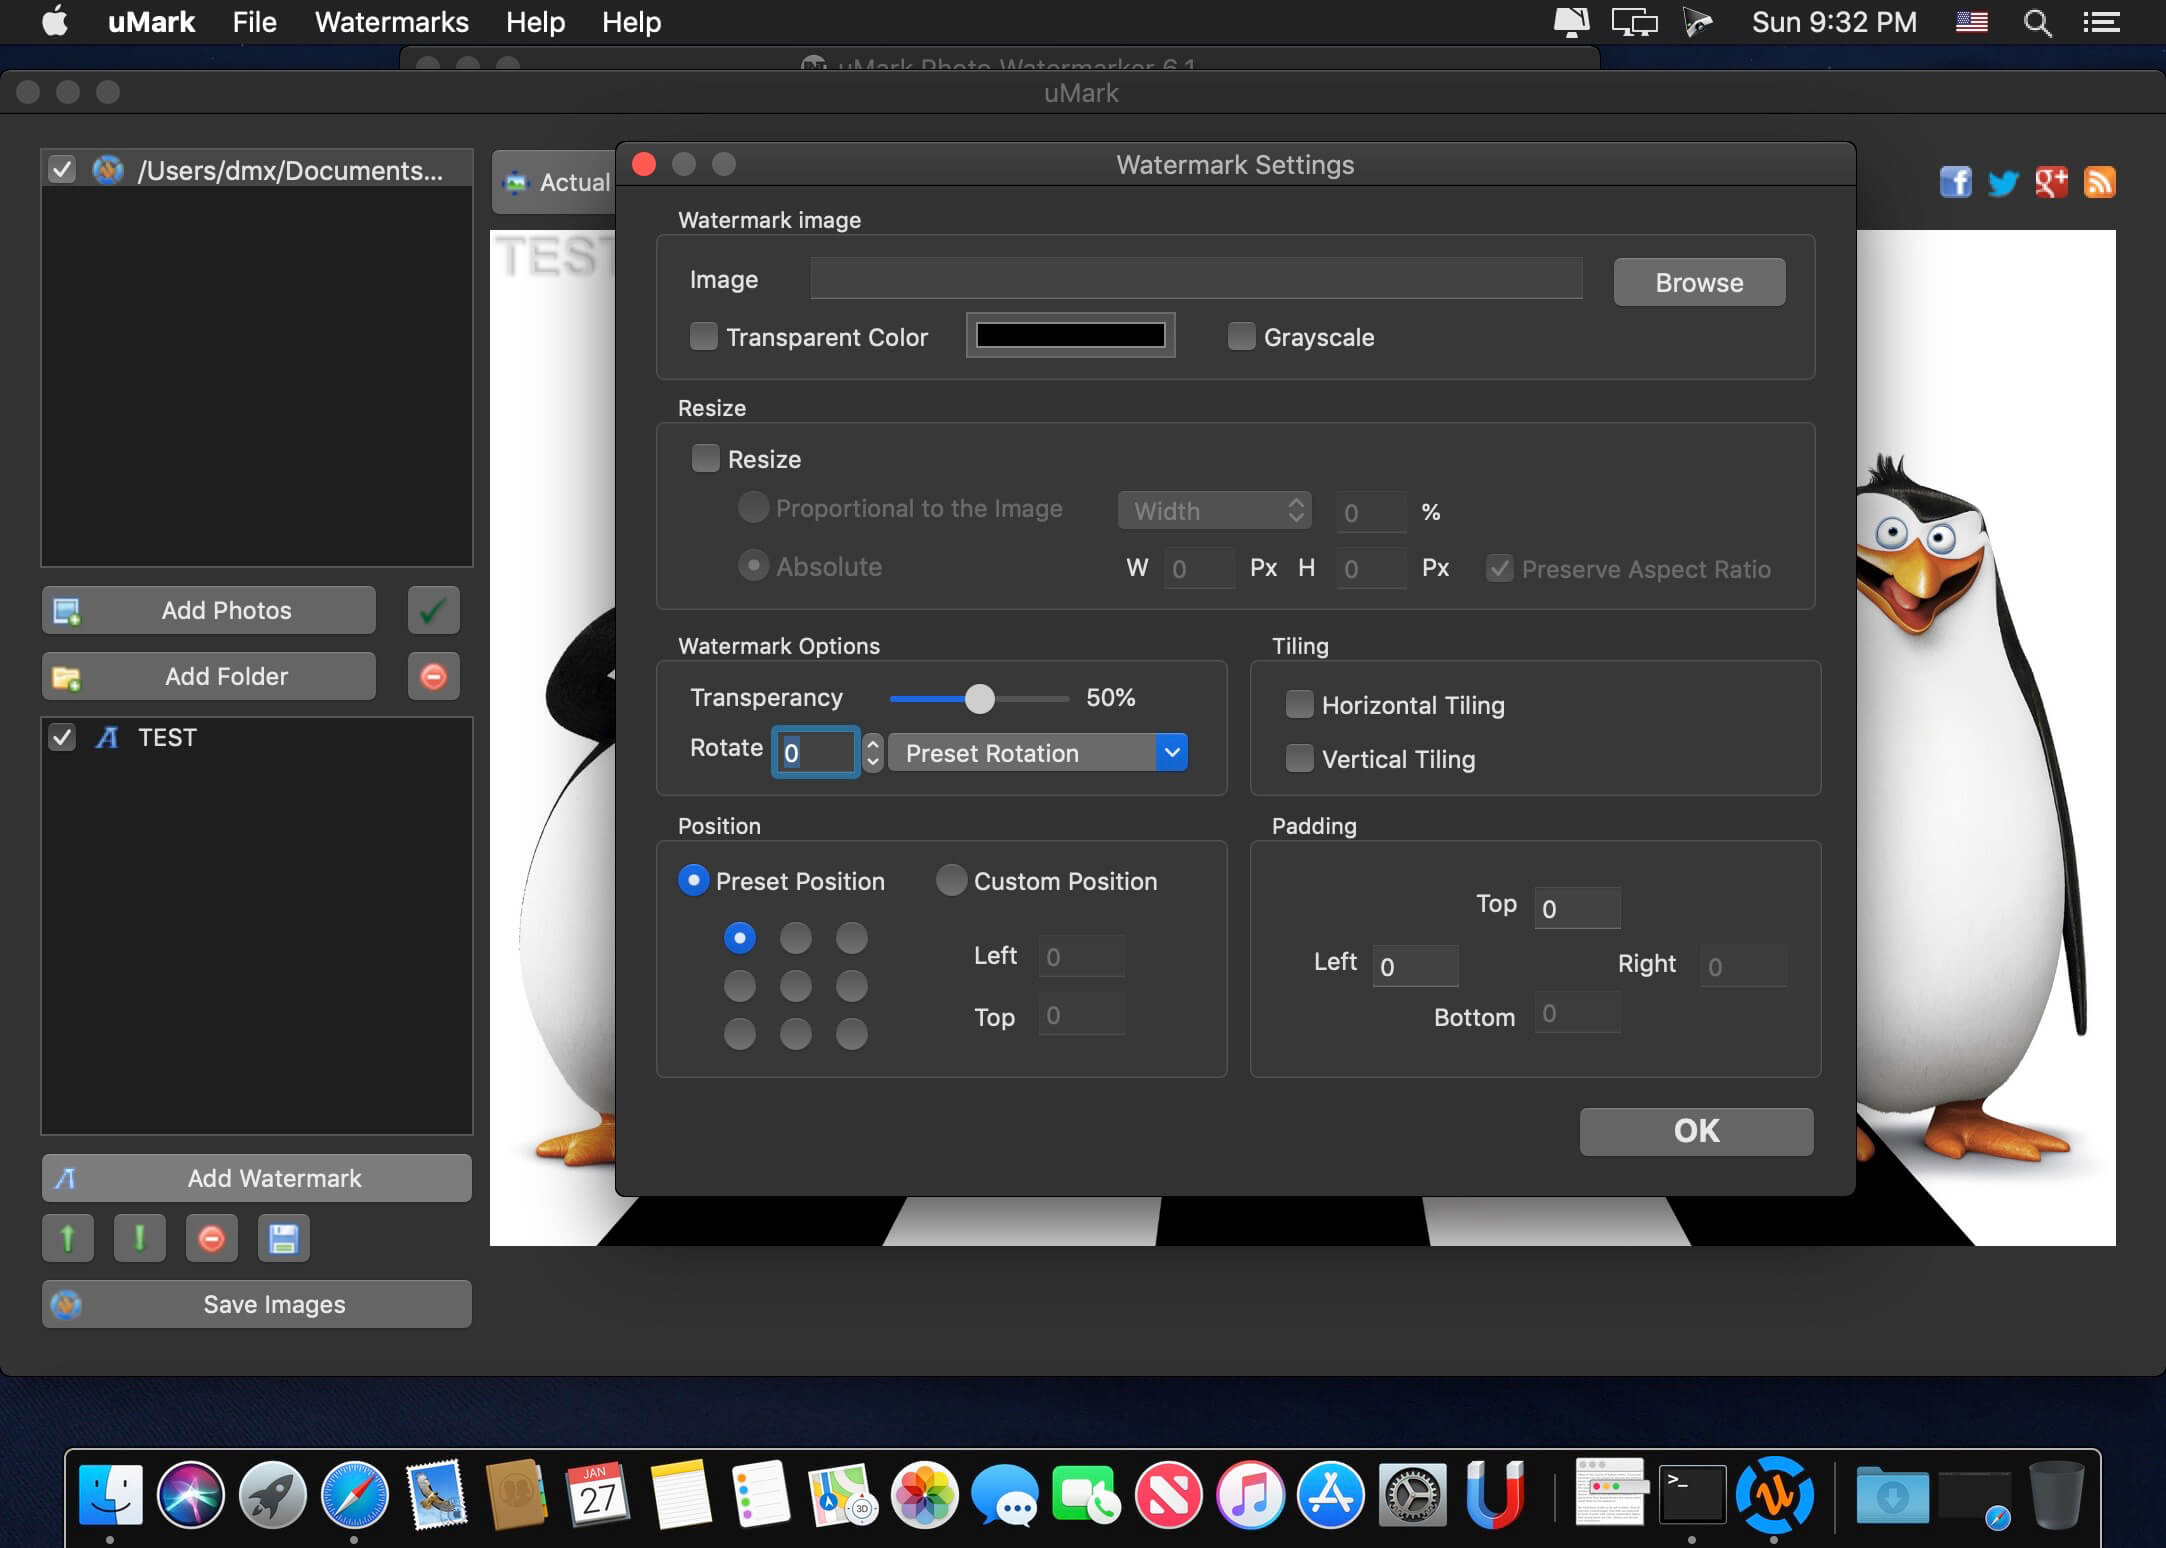Uncheck the TEST watermark in the list
The image size is (2166, 1548).
tap(62, 737)
